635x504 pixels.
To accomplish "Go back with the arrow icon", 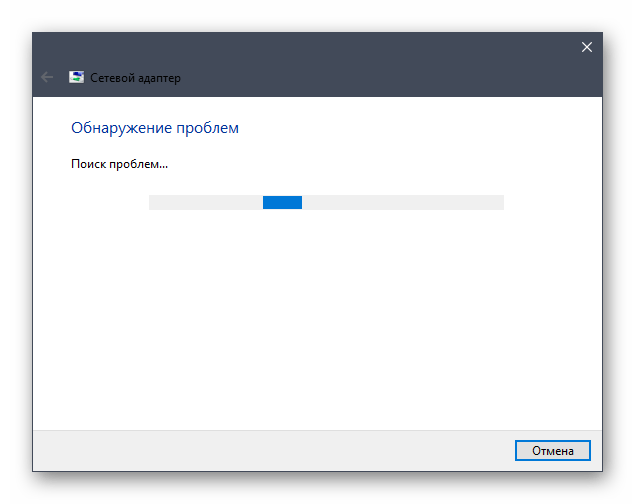I will coord(47,77).
